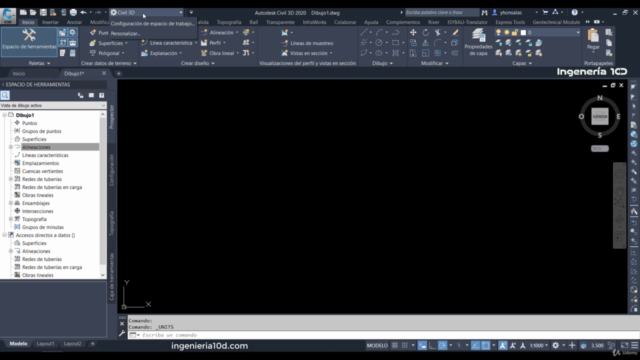
Task: Expand the Alineaciones tree node
Action: click(11, 147)
